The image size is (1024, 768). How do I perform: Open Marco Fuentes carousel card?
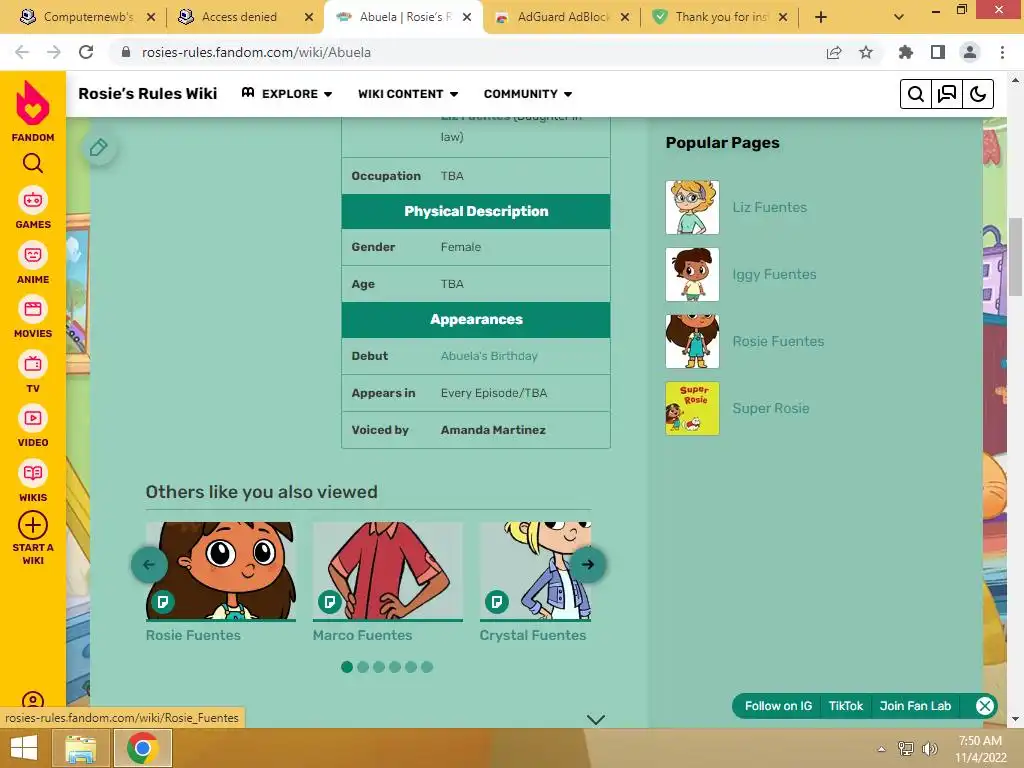tap(387, 582)
